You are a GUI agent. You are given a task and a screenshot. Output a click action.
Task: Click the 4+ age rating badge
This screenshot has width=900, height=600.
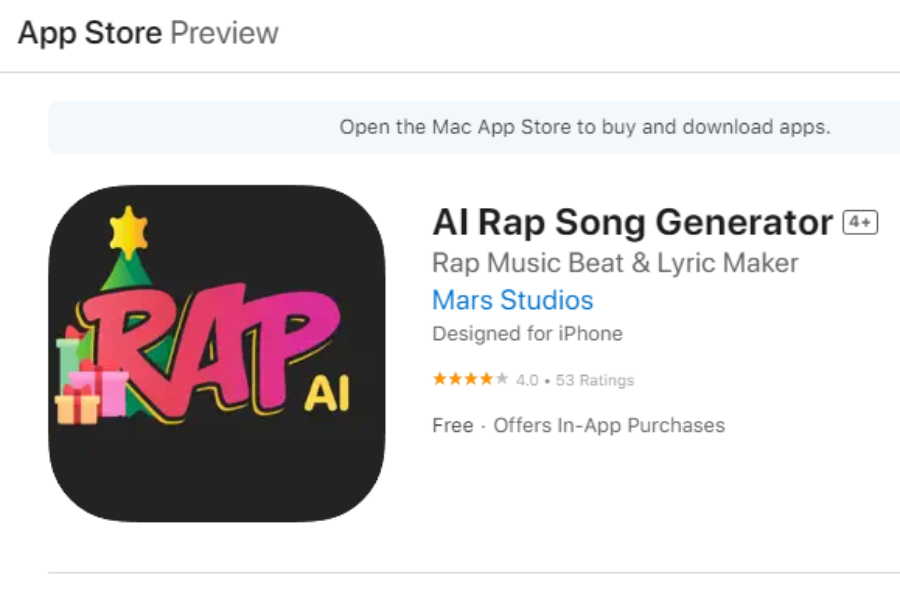click(x=860, y=222)
